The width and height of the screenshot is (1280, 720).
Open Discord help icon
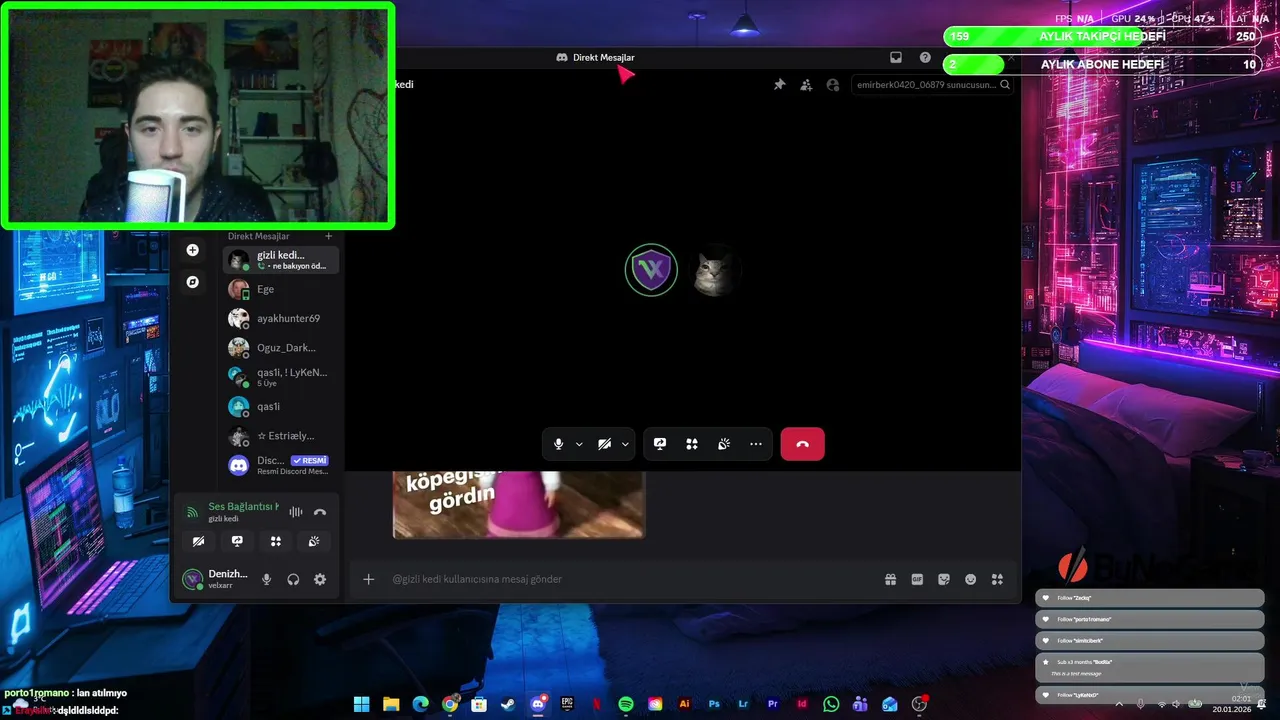(925, 58)
